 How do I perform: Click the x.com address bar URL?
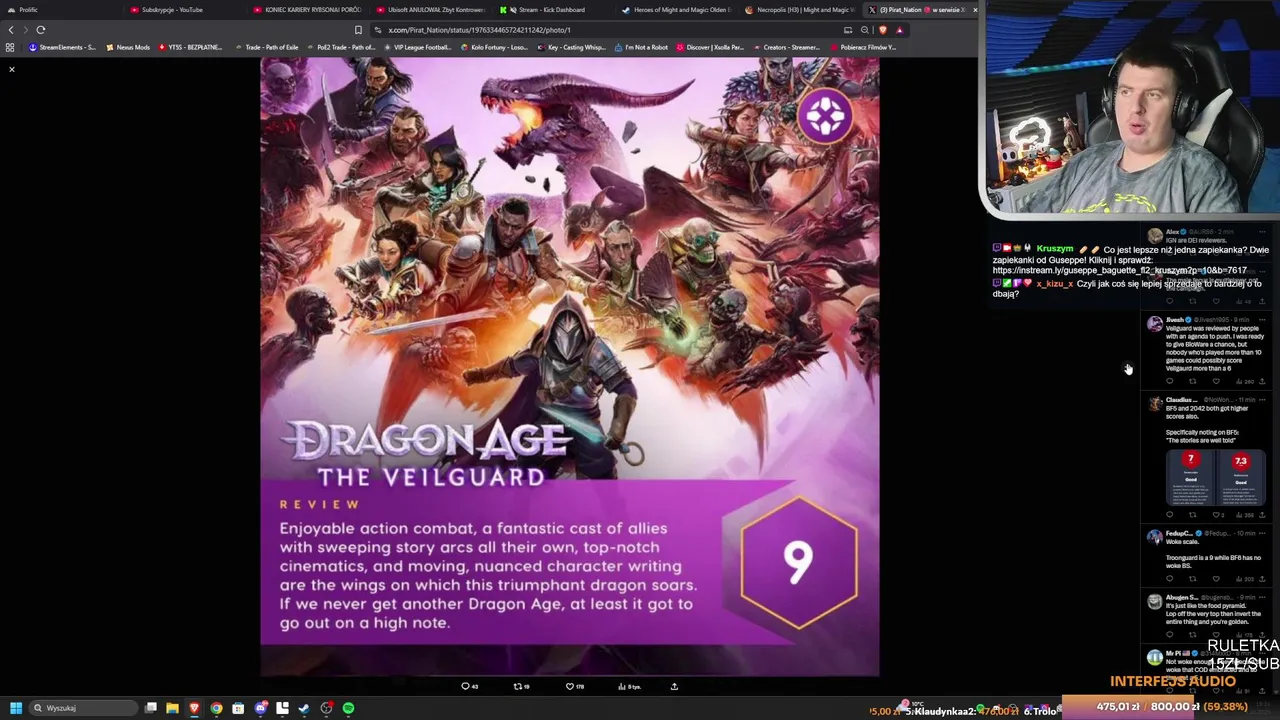[479, 30]
